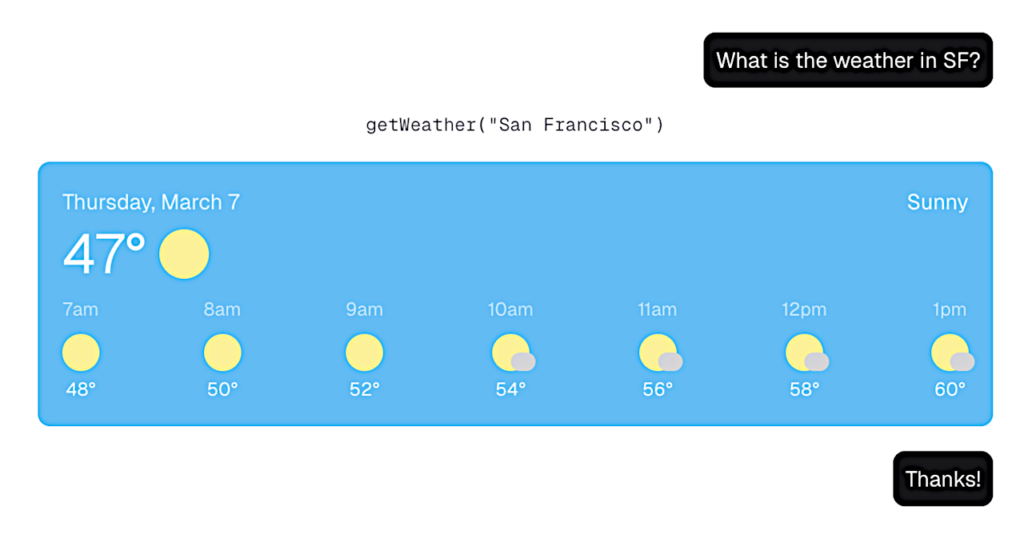Click the 56° temperature under 11am
Viewport: 1024px width, 538px height.
(658, 390)
